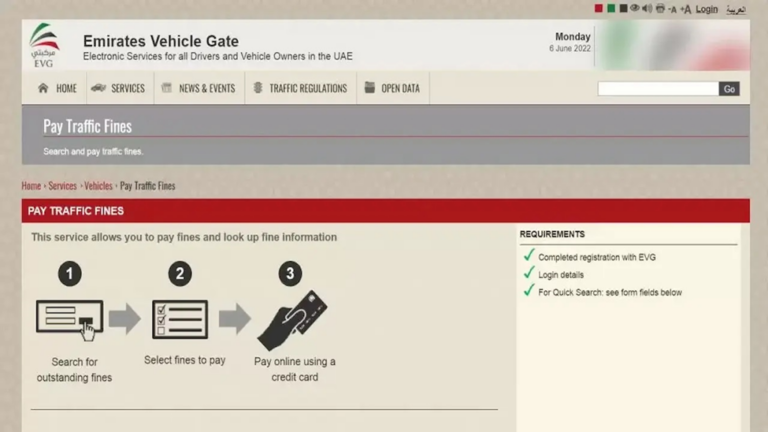Click the speaker read-aloud icon
Image resolution: width=768 pixels, height=432 pixels.
646,9
